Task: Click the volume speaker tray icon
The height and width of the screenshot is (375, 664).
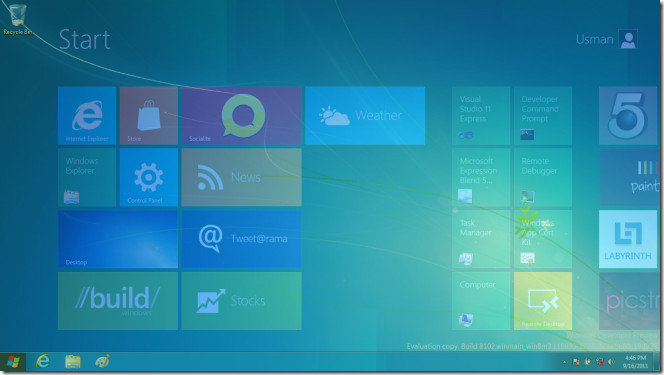Action: (611, 361)
